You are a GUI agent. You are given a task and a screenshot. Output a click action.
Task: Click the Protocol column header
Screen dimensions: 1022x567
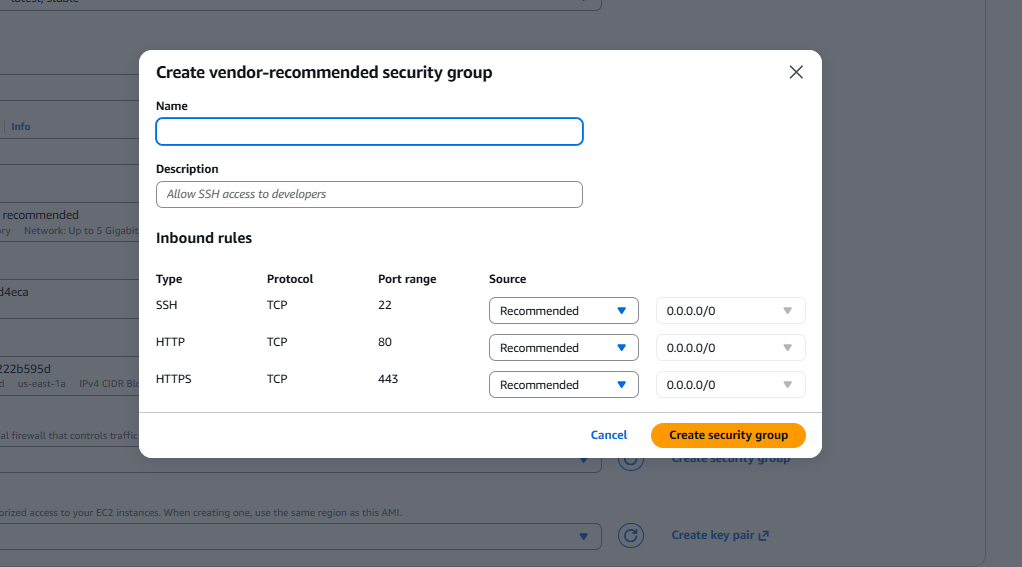[x=290, y=279]
